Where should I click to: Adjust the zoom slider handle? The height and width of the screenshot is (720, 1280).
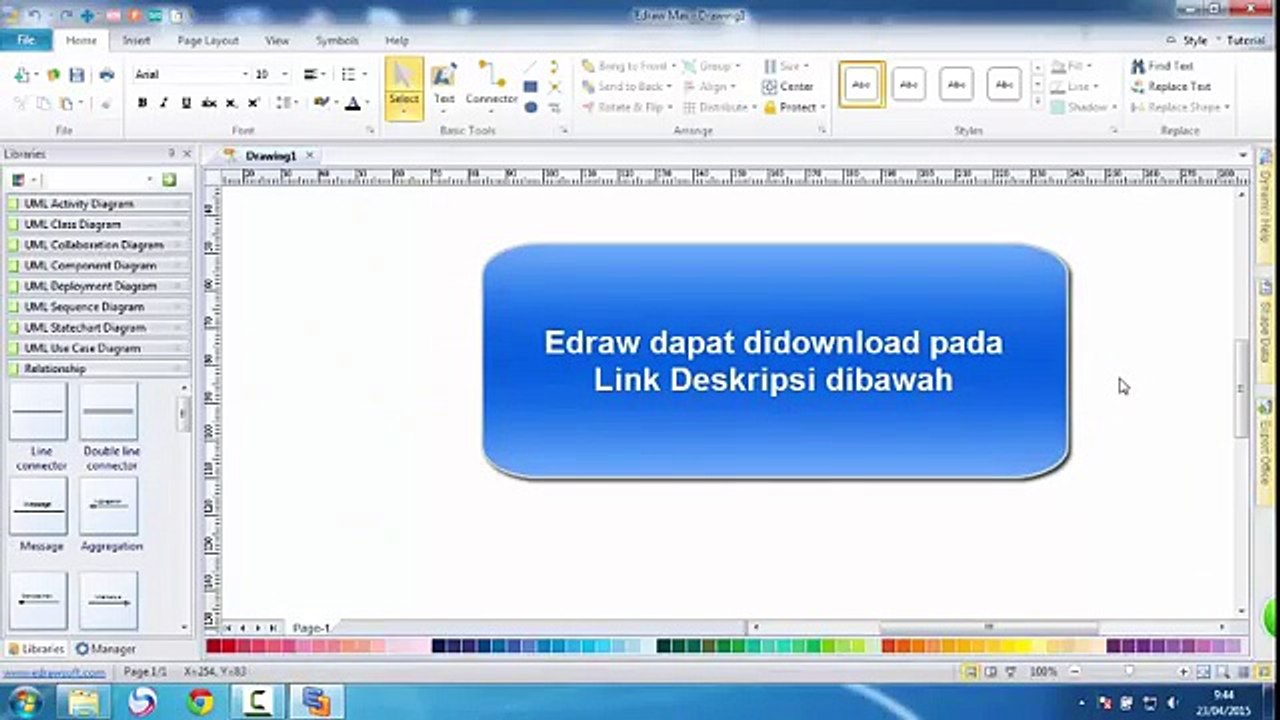coord(1129,672)
